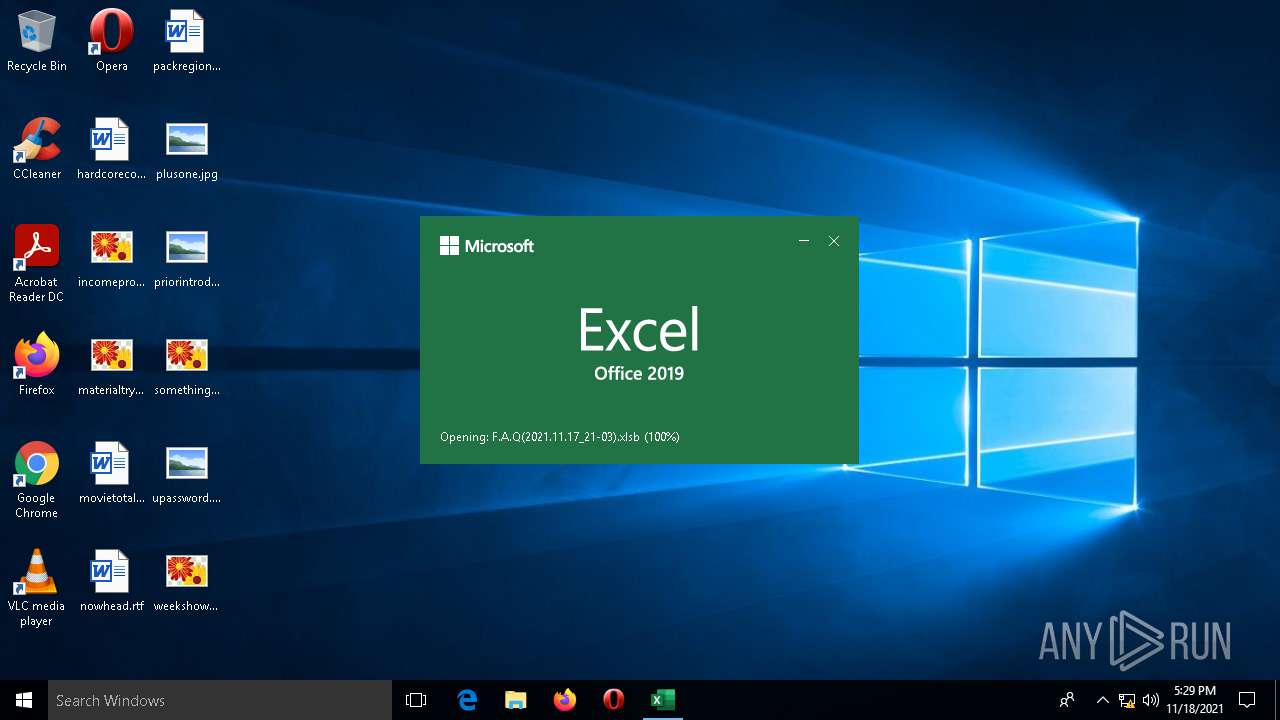Select the weekshow image file icon
Viewport: 1280px width, 720px height.
click(x=186, y=580)
